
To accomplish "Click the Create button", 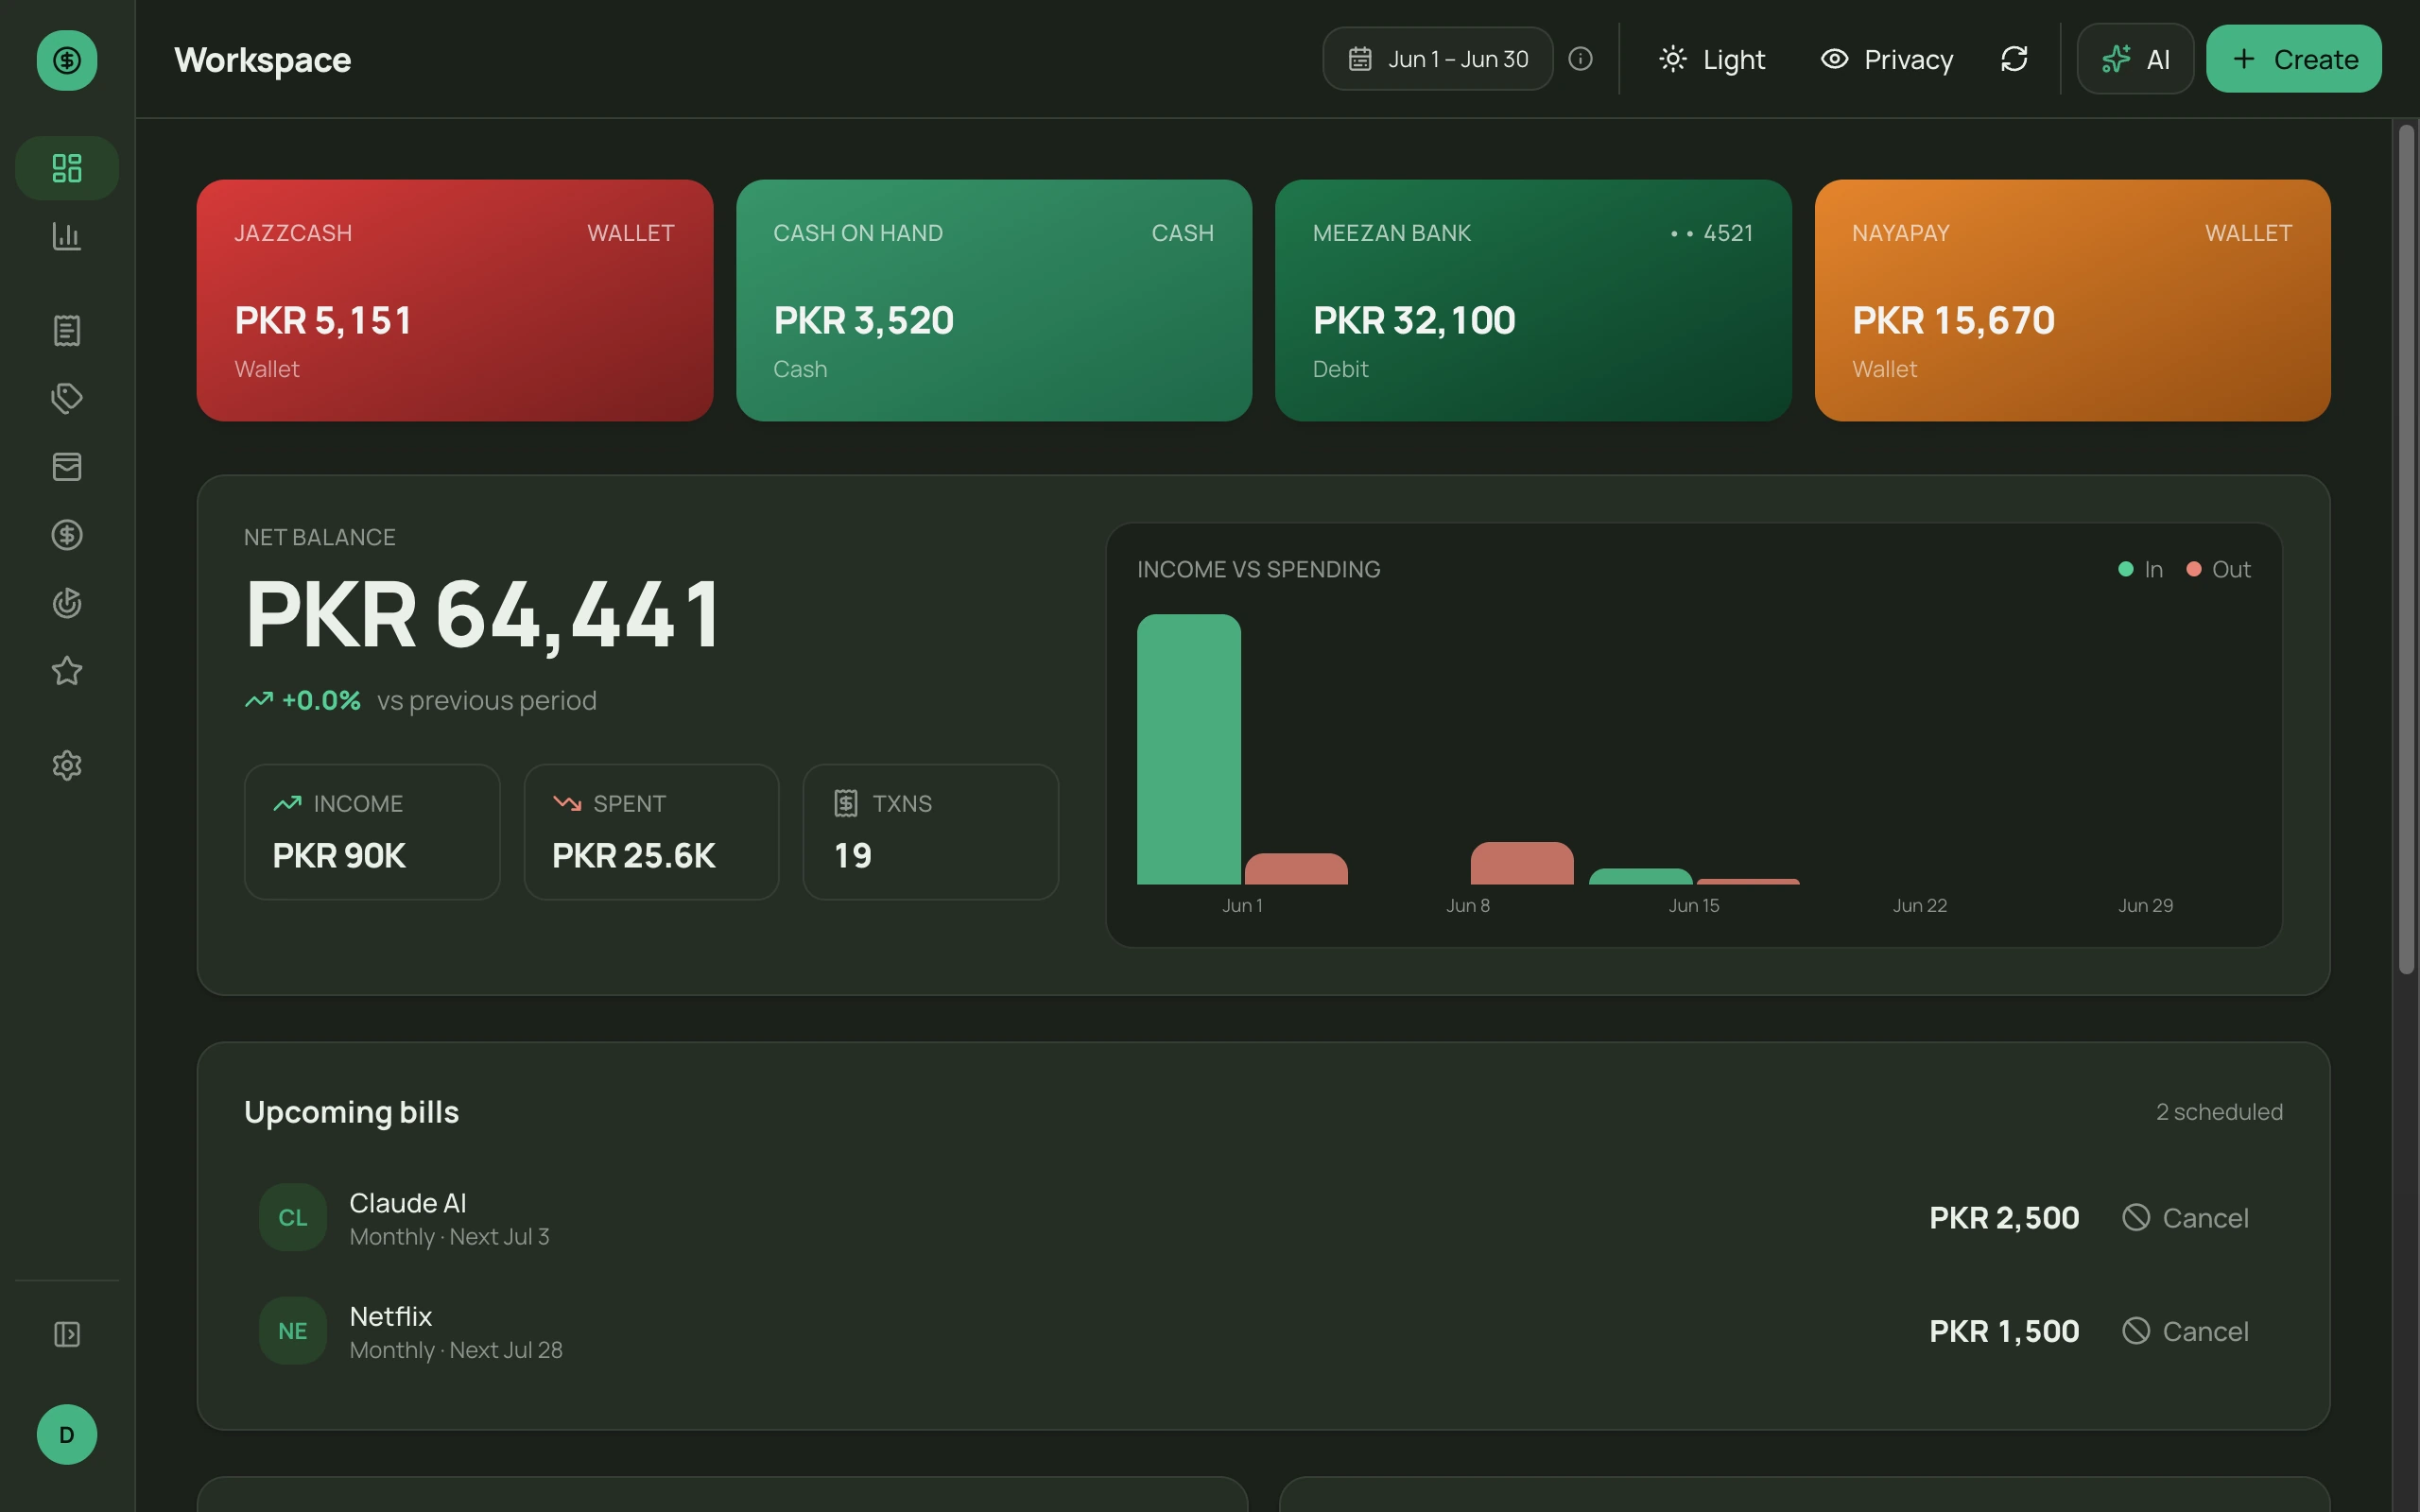I will 2294,59.
